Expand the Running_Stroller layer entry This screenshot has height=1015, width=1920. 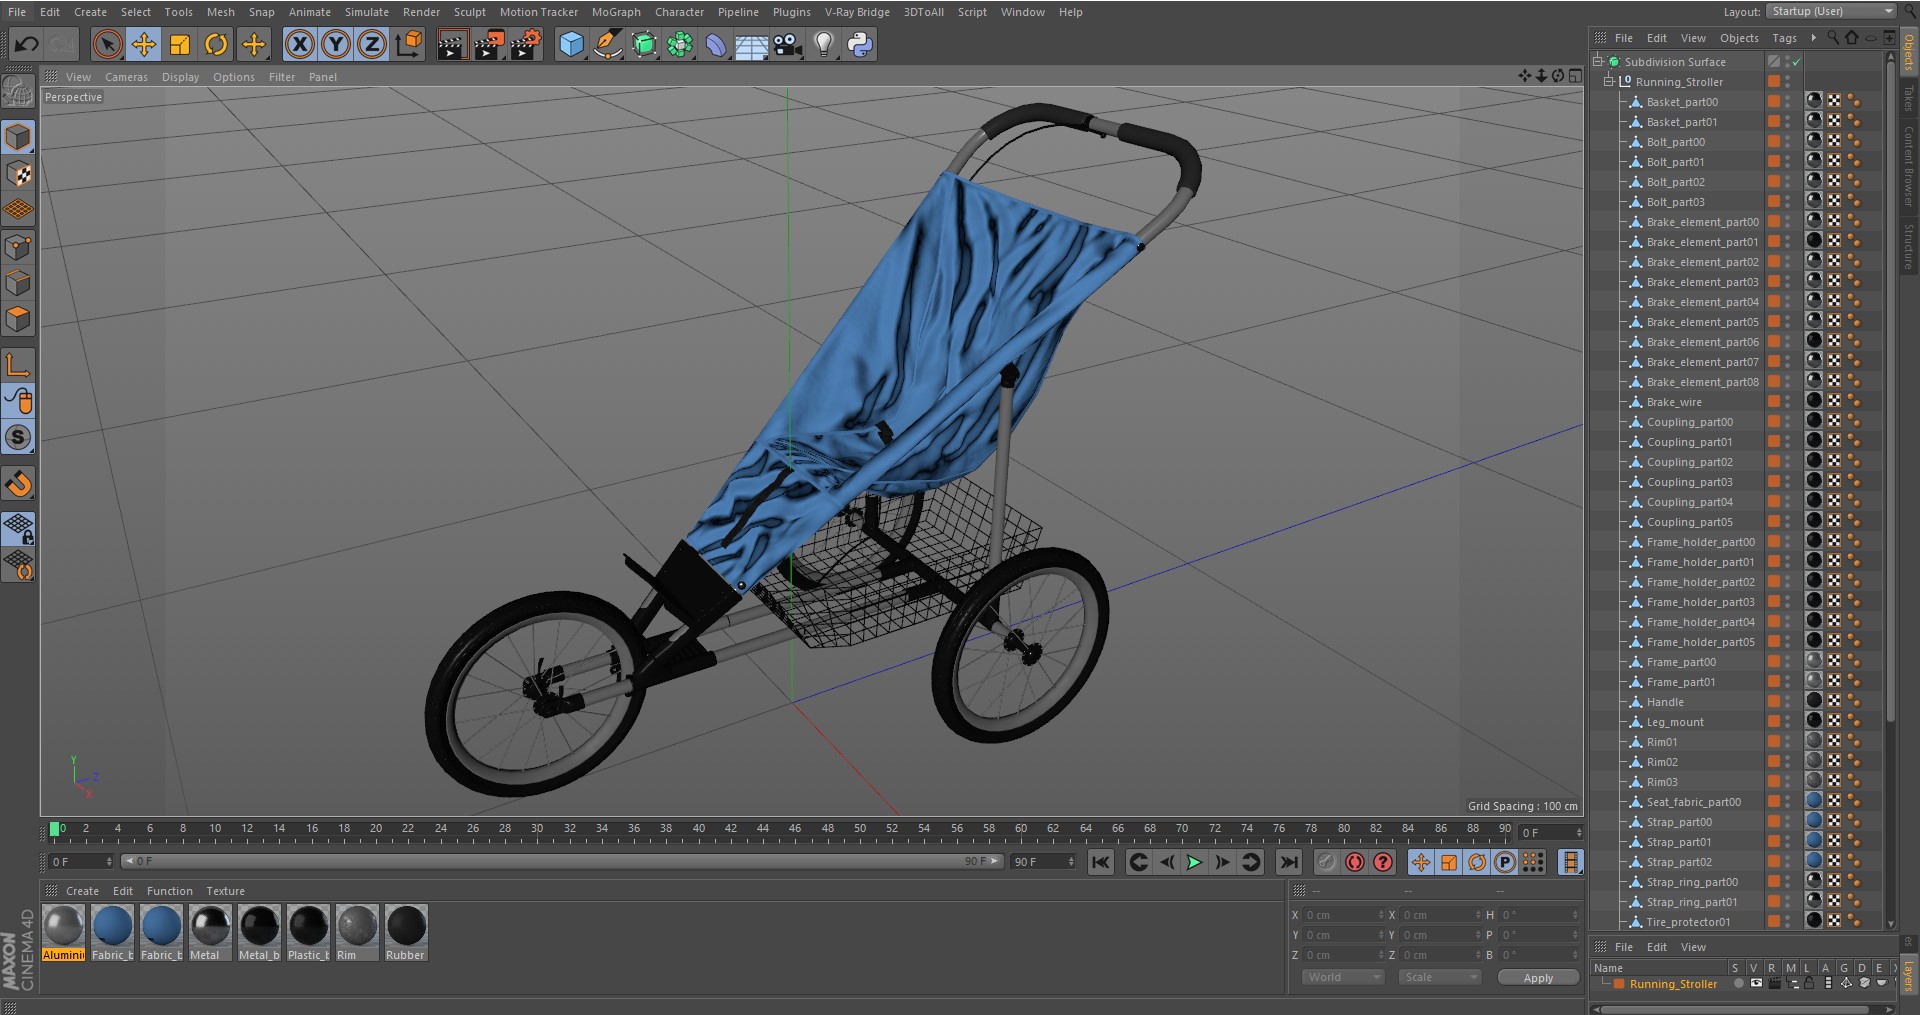pyautogui.click(x=1605, y=984)
